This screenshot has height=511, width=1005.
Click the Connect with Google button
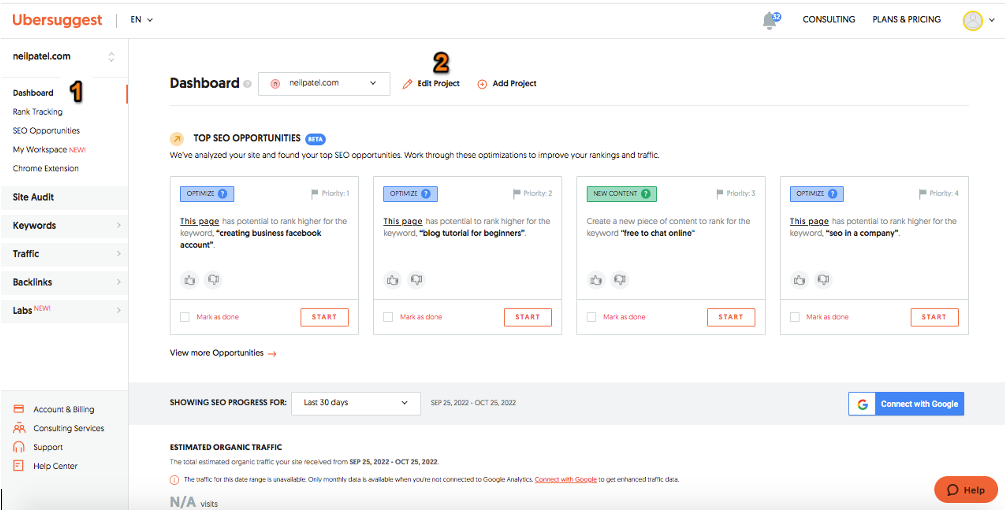tap(907, 404)
